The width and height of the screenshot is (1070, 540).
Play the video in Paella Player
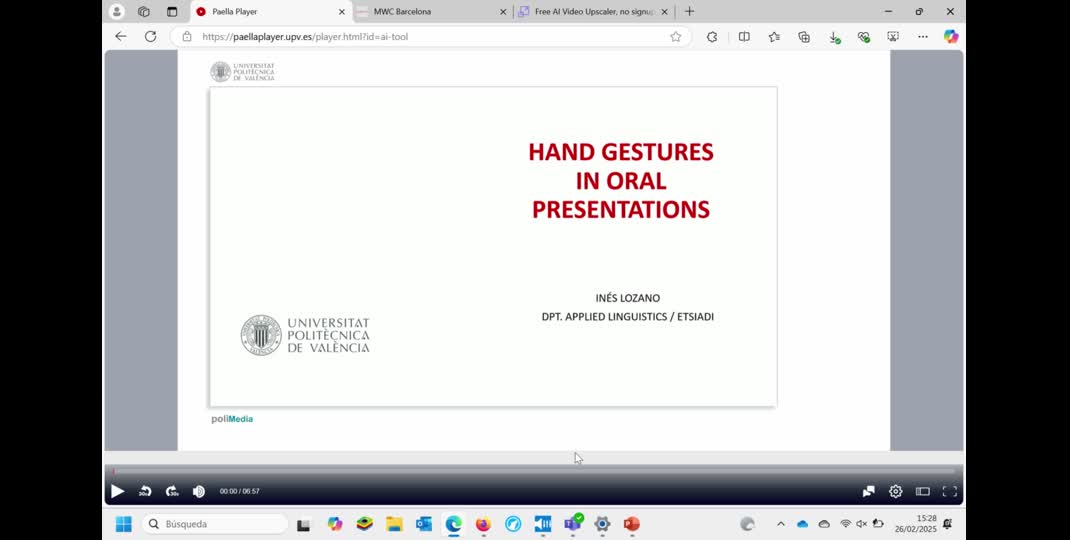coord(117,491)
